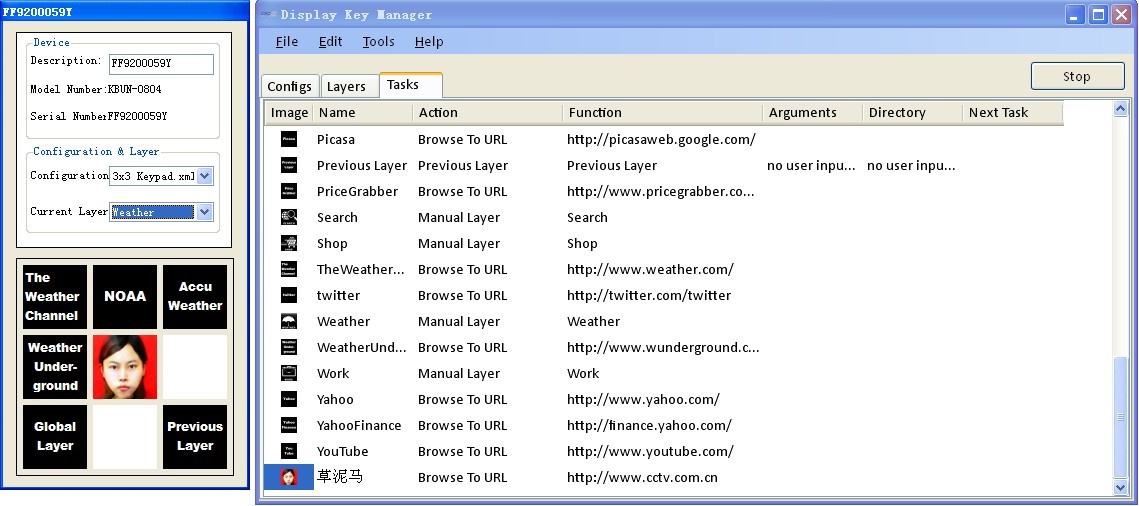Viewport: 1139px width, 506px height.
Task: Select the 'http://twitter.com/twitter' cell
Action: 649,295
